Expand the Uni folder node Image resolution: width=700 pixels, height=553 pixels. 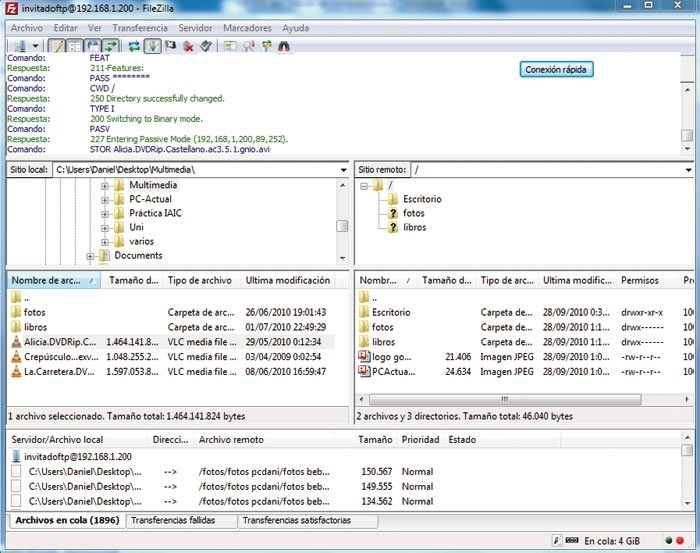(x=104, y=228)
